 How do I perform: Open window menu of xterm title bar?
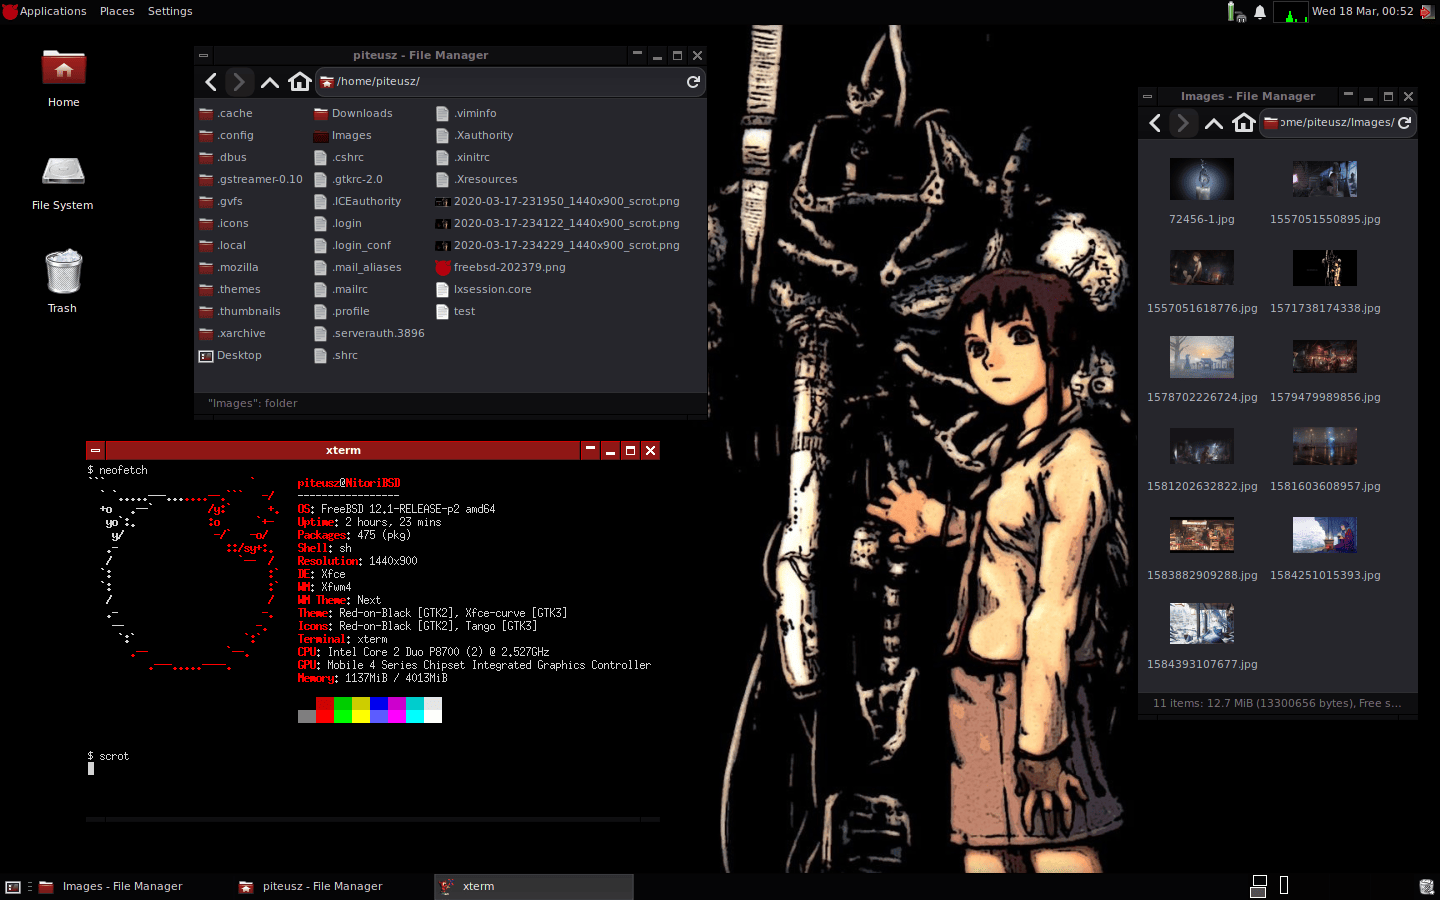point(95,451)
